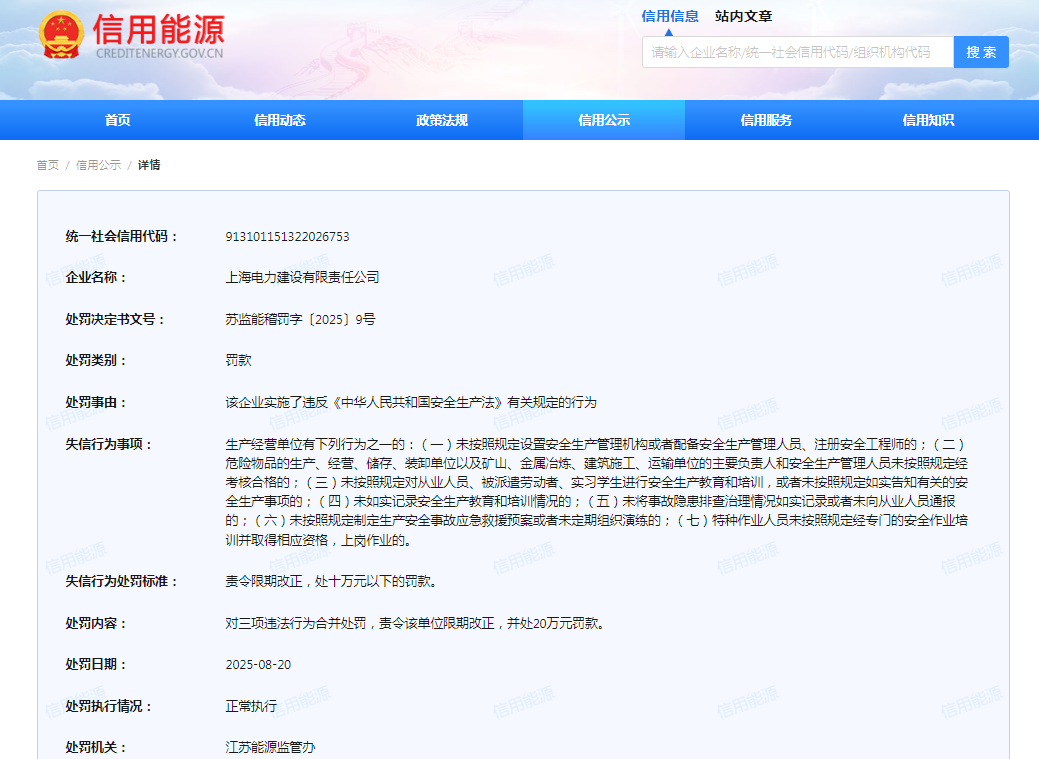Click the 处罚机关 label
Screen dimensions: 1039x759
coord(95,747)
